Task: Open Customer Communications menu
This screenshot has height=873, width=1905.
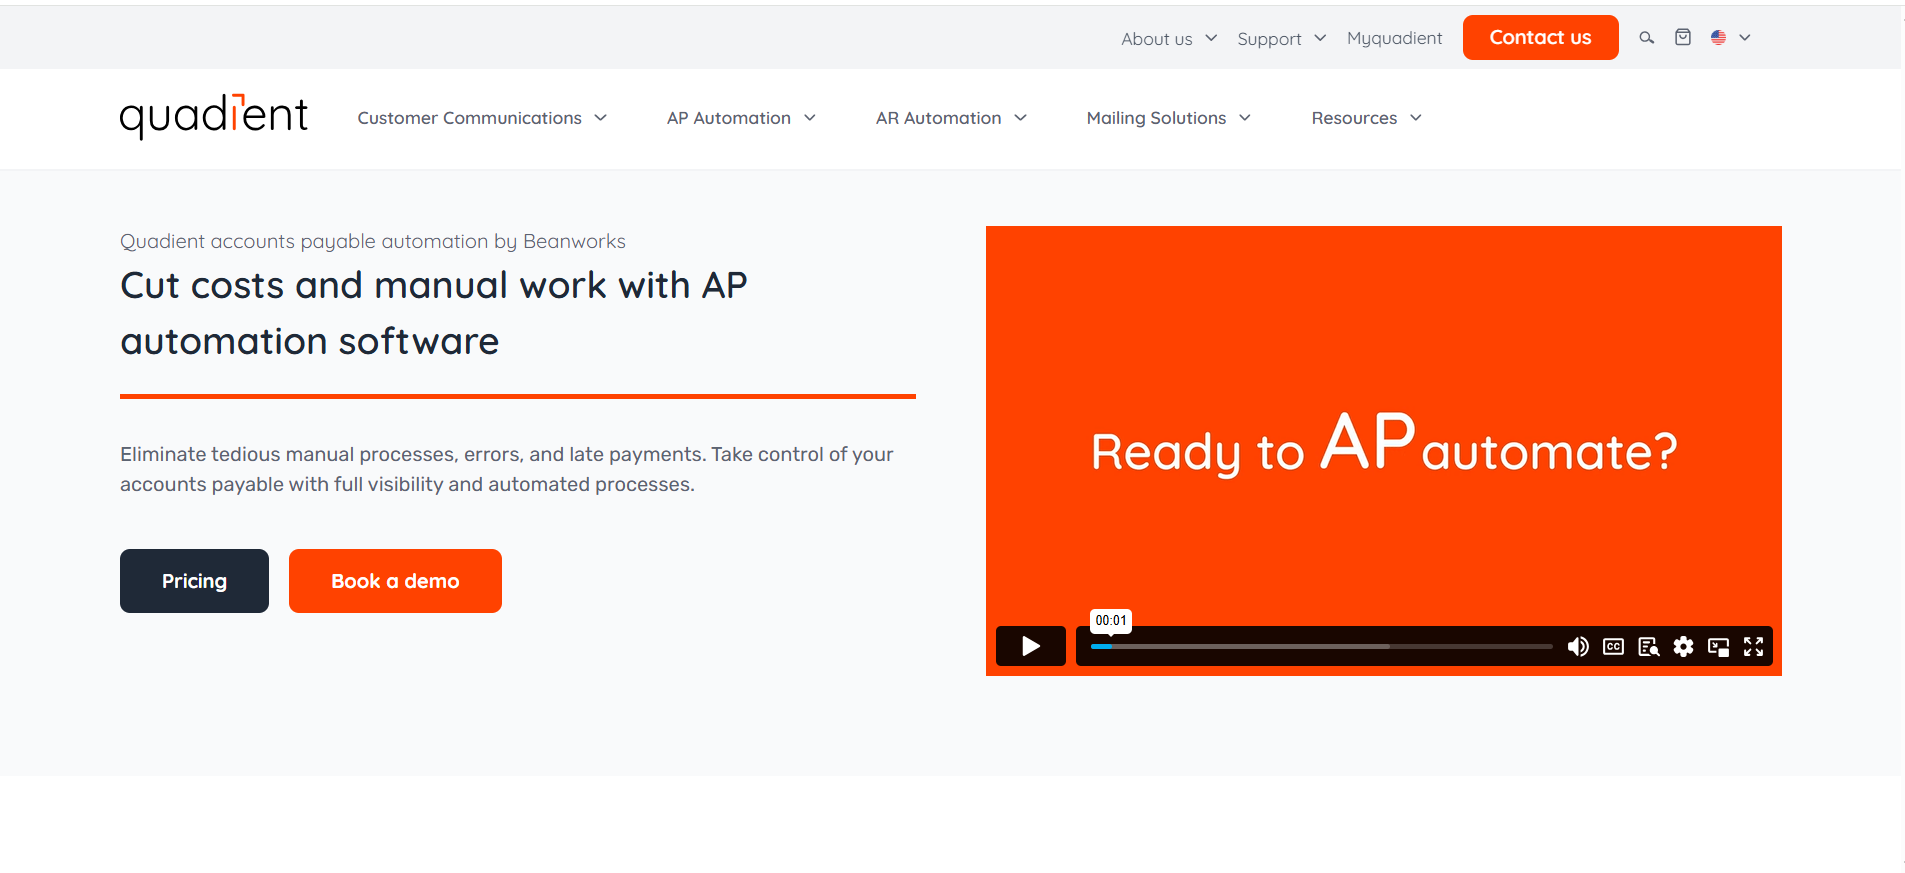Action: coord(469,118)
